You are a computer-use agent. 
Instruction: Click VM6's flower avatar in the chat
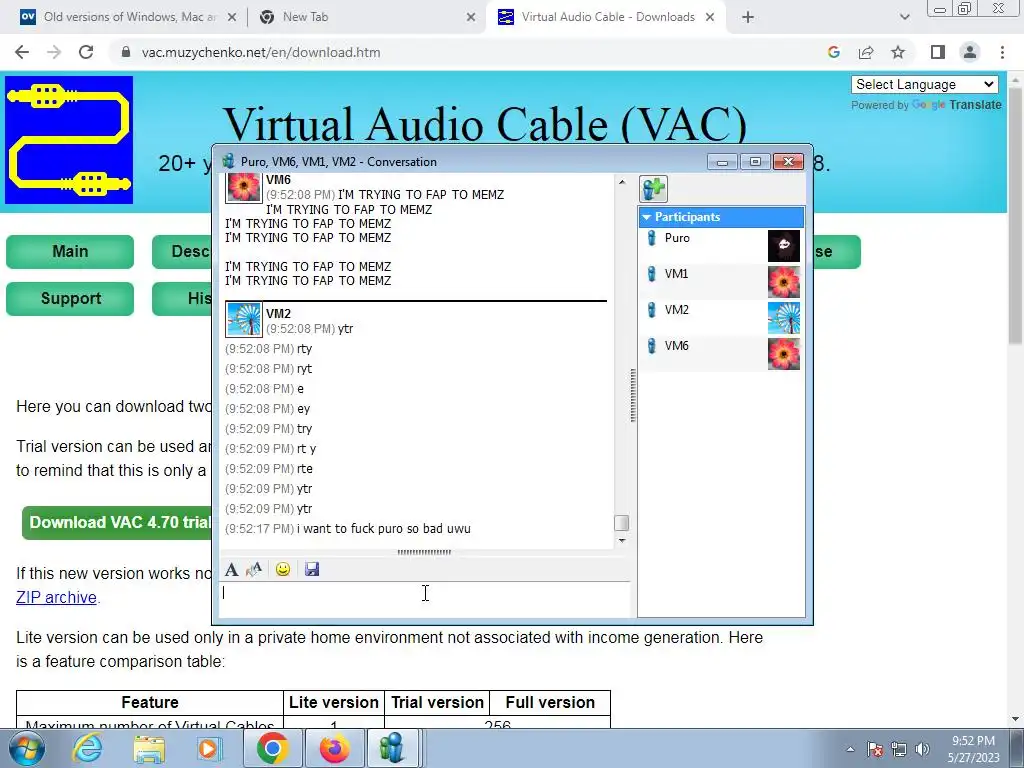click(x=244, y=187)
